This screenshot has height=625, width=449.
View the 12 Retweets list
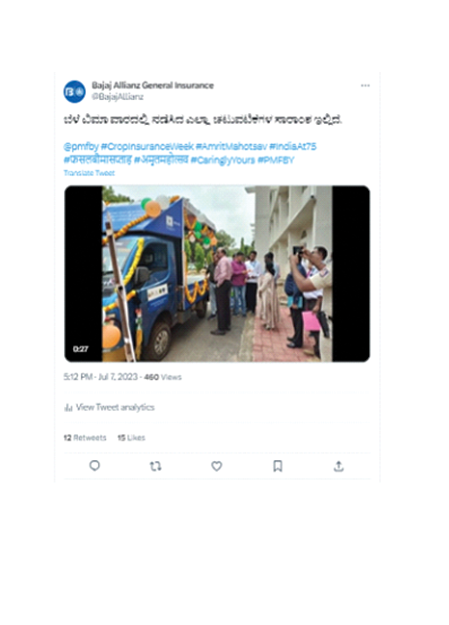pyautogui.click(x=85, y=438)
